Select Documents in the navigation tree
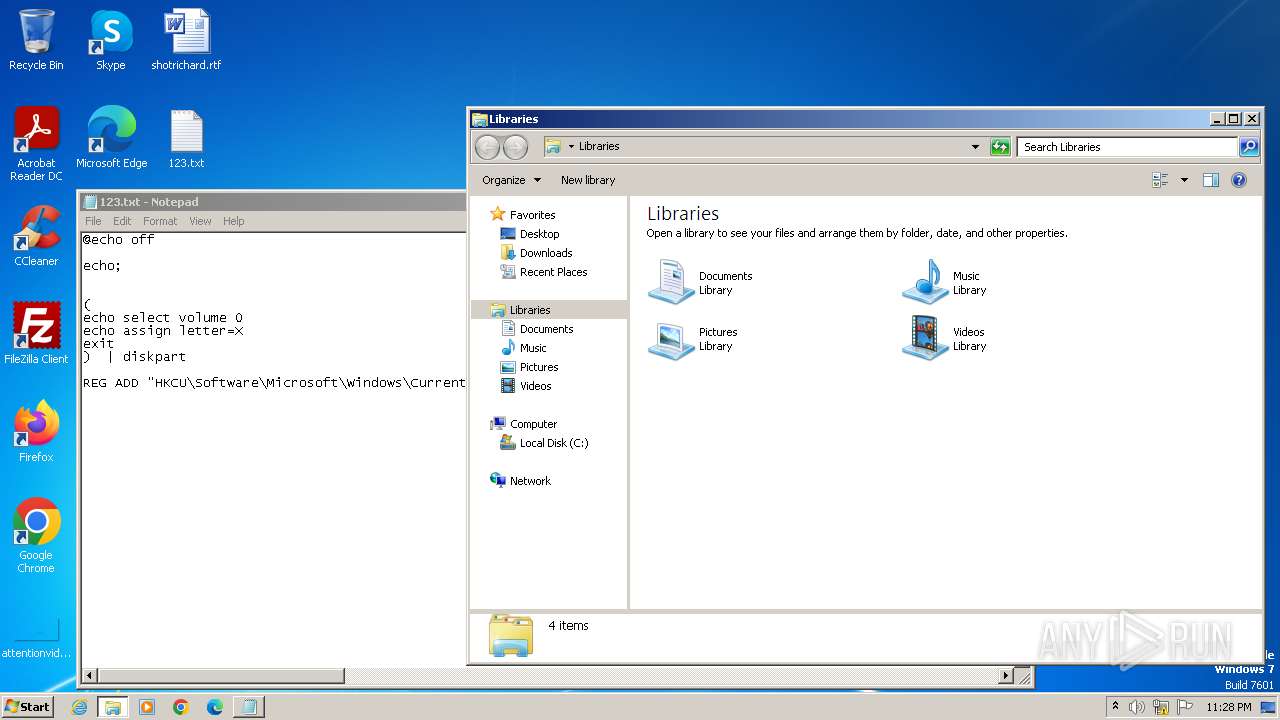 pos(546,329)
